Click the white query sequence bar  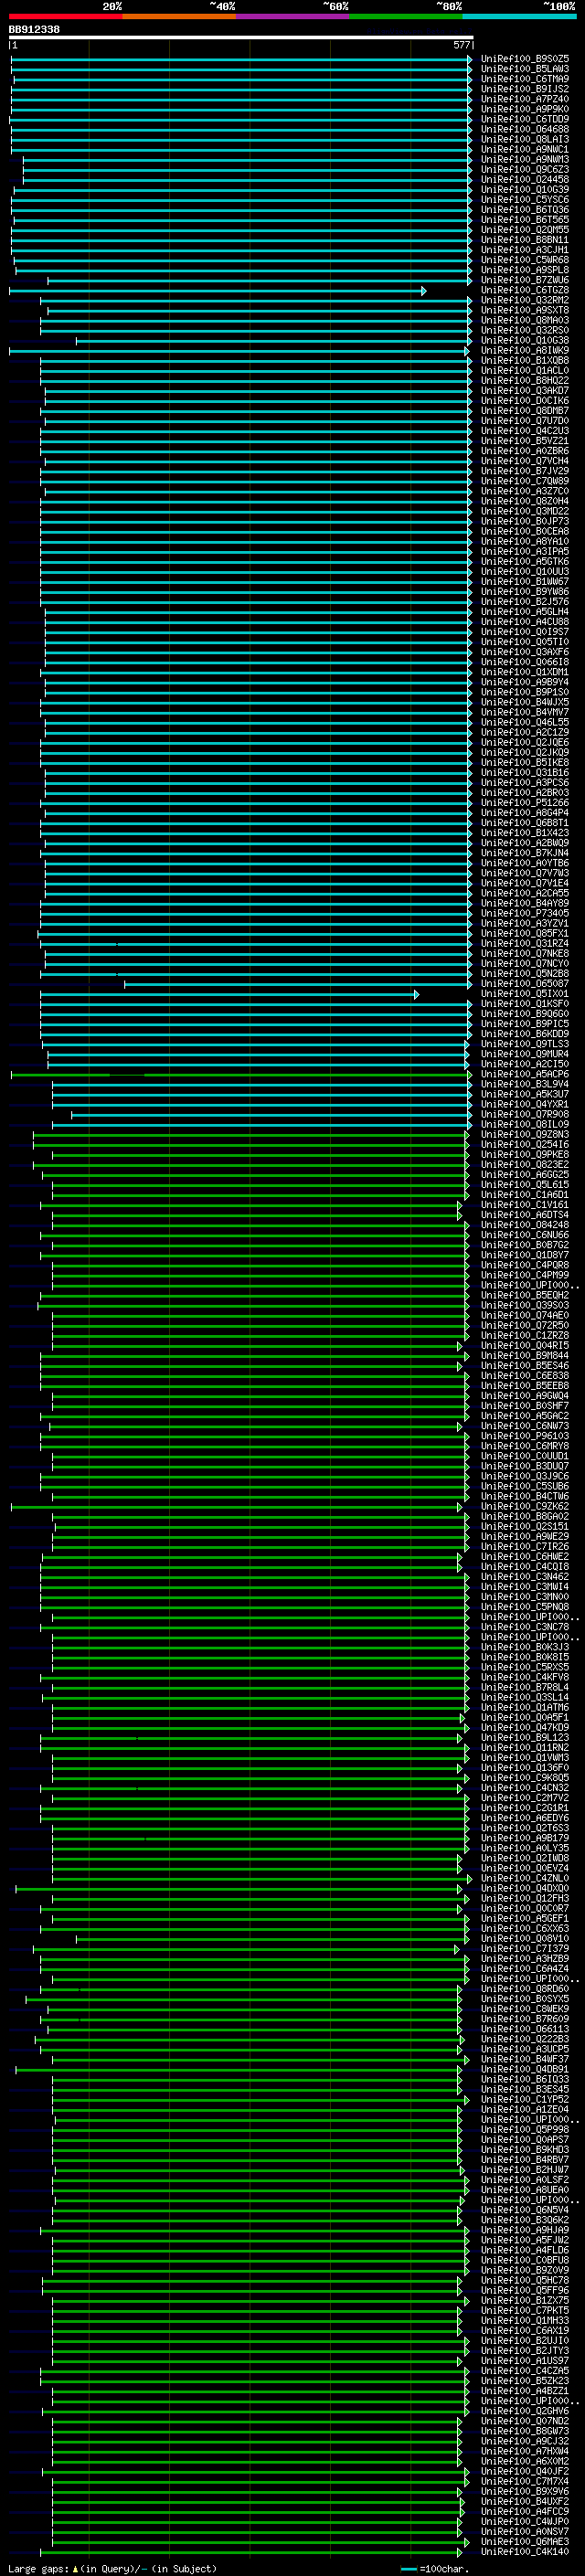240,38
